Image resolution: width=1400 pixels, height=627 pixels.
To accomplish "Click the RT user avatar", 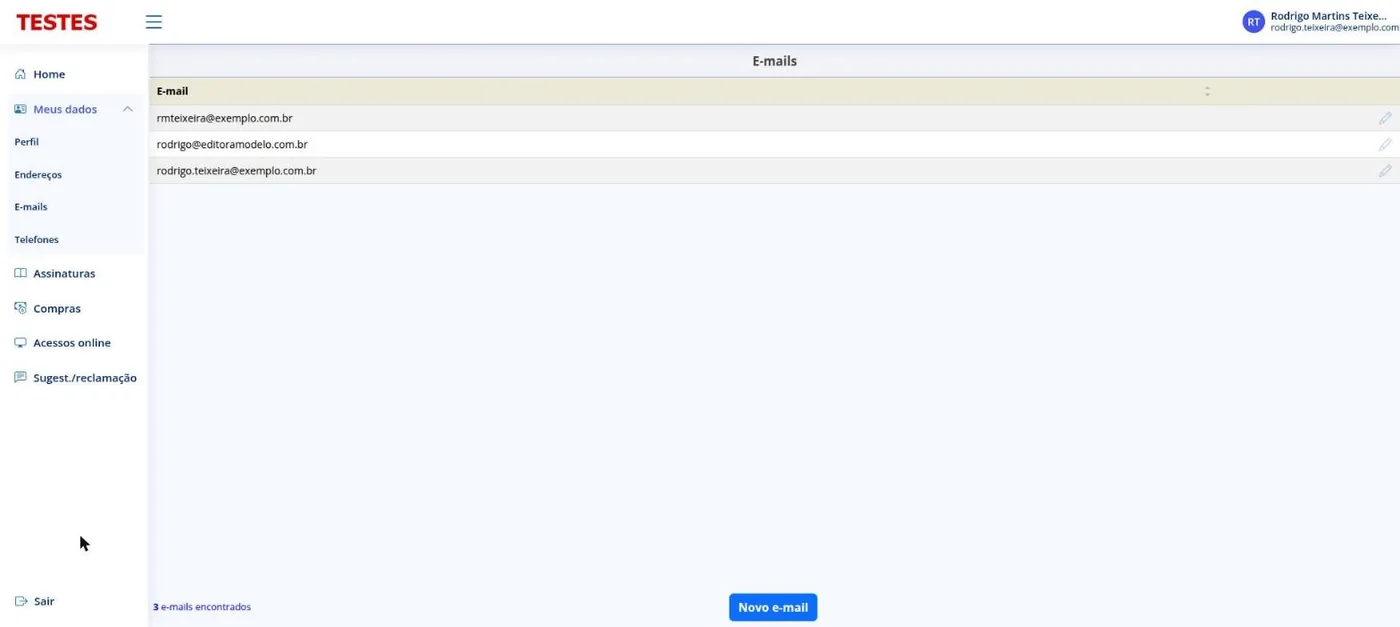I will 1253,22.
